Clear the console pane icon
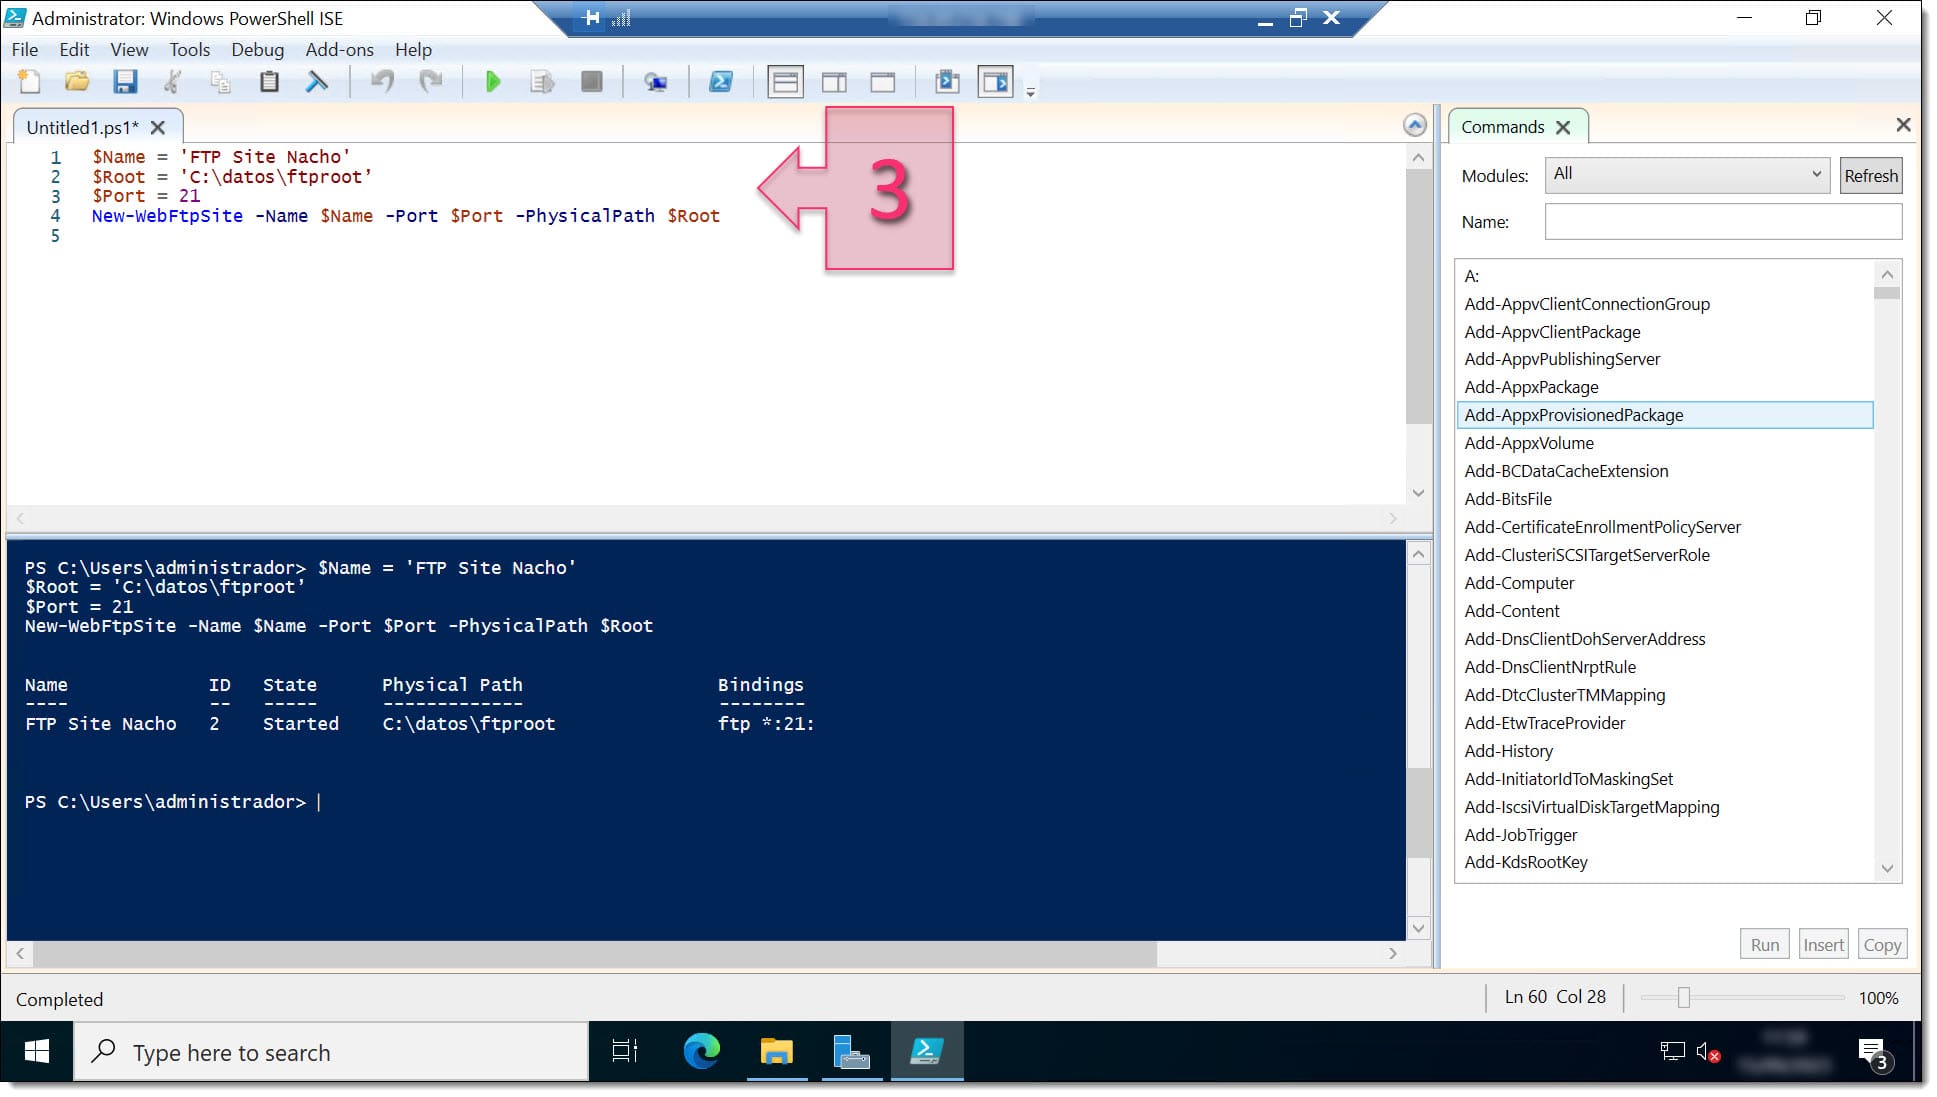Viewport: 1937px width, 1097px height. tap(317, 82)
